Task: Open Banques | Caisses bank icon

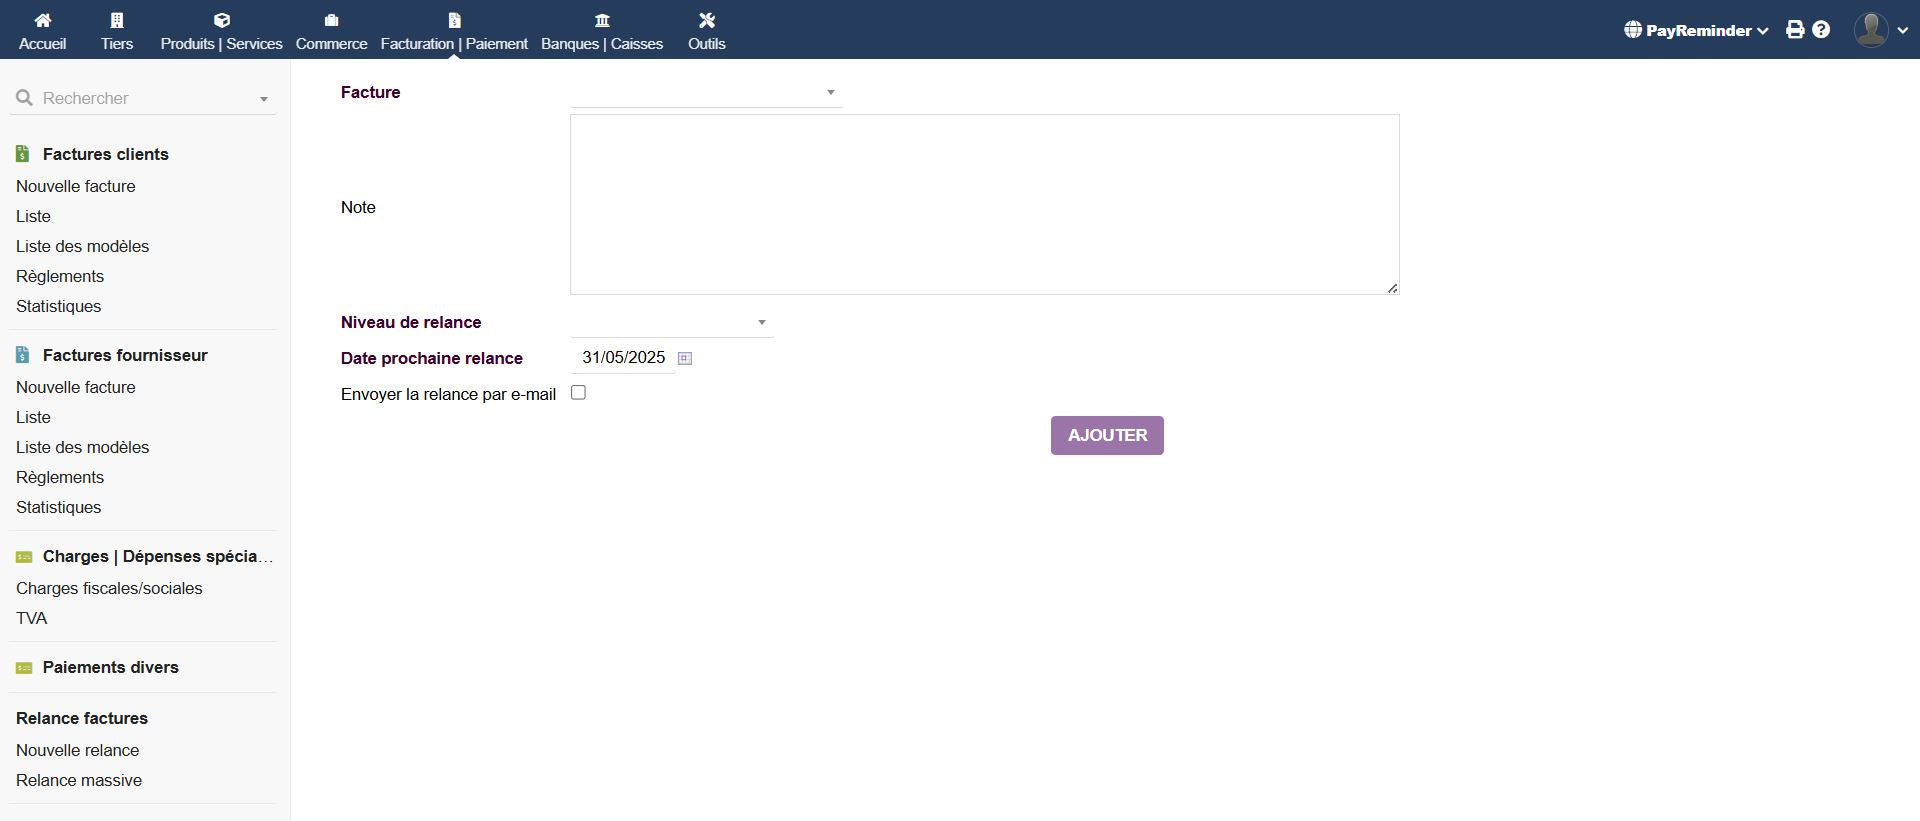Action: coord(602,20)
